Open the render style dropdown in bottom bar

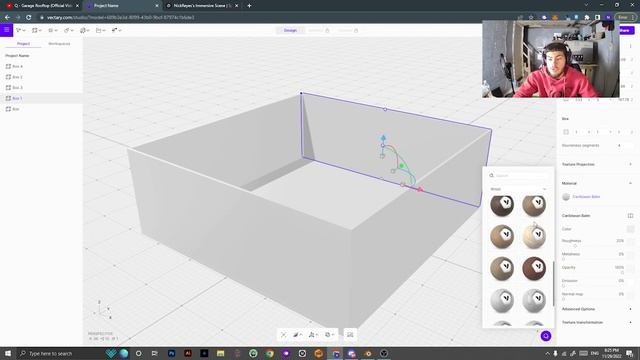(298, 335)
